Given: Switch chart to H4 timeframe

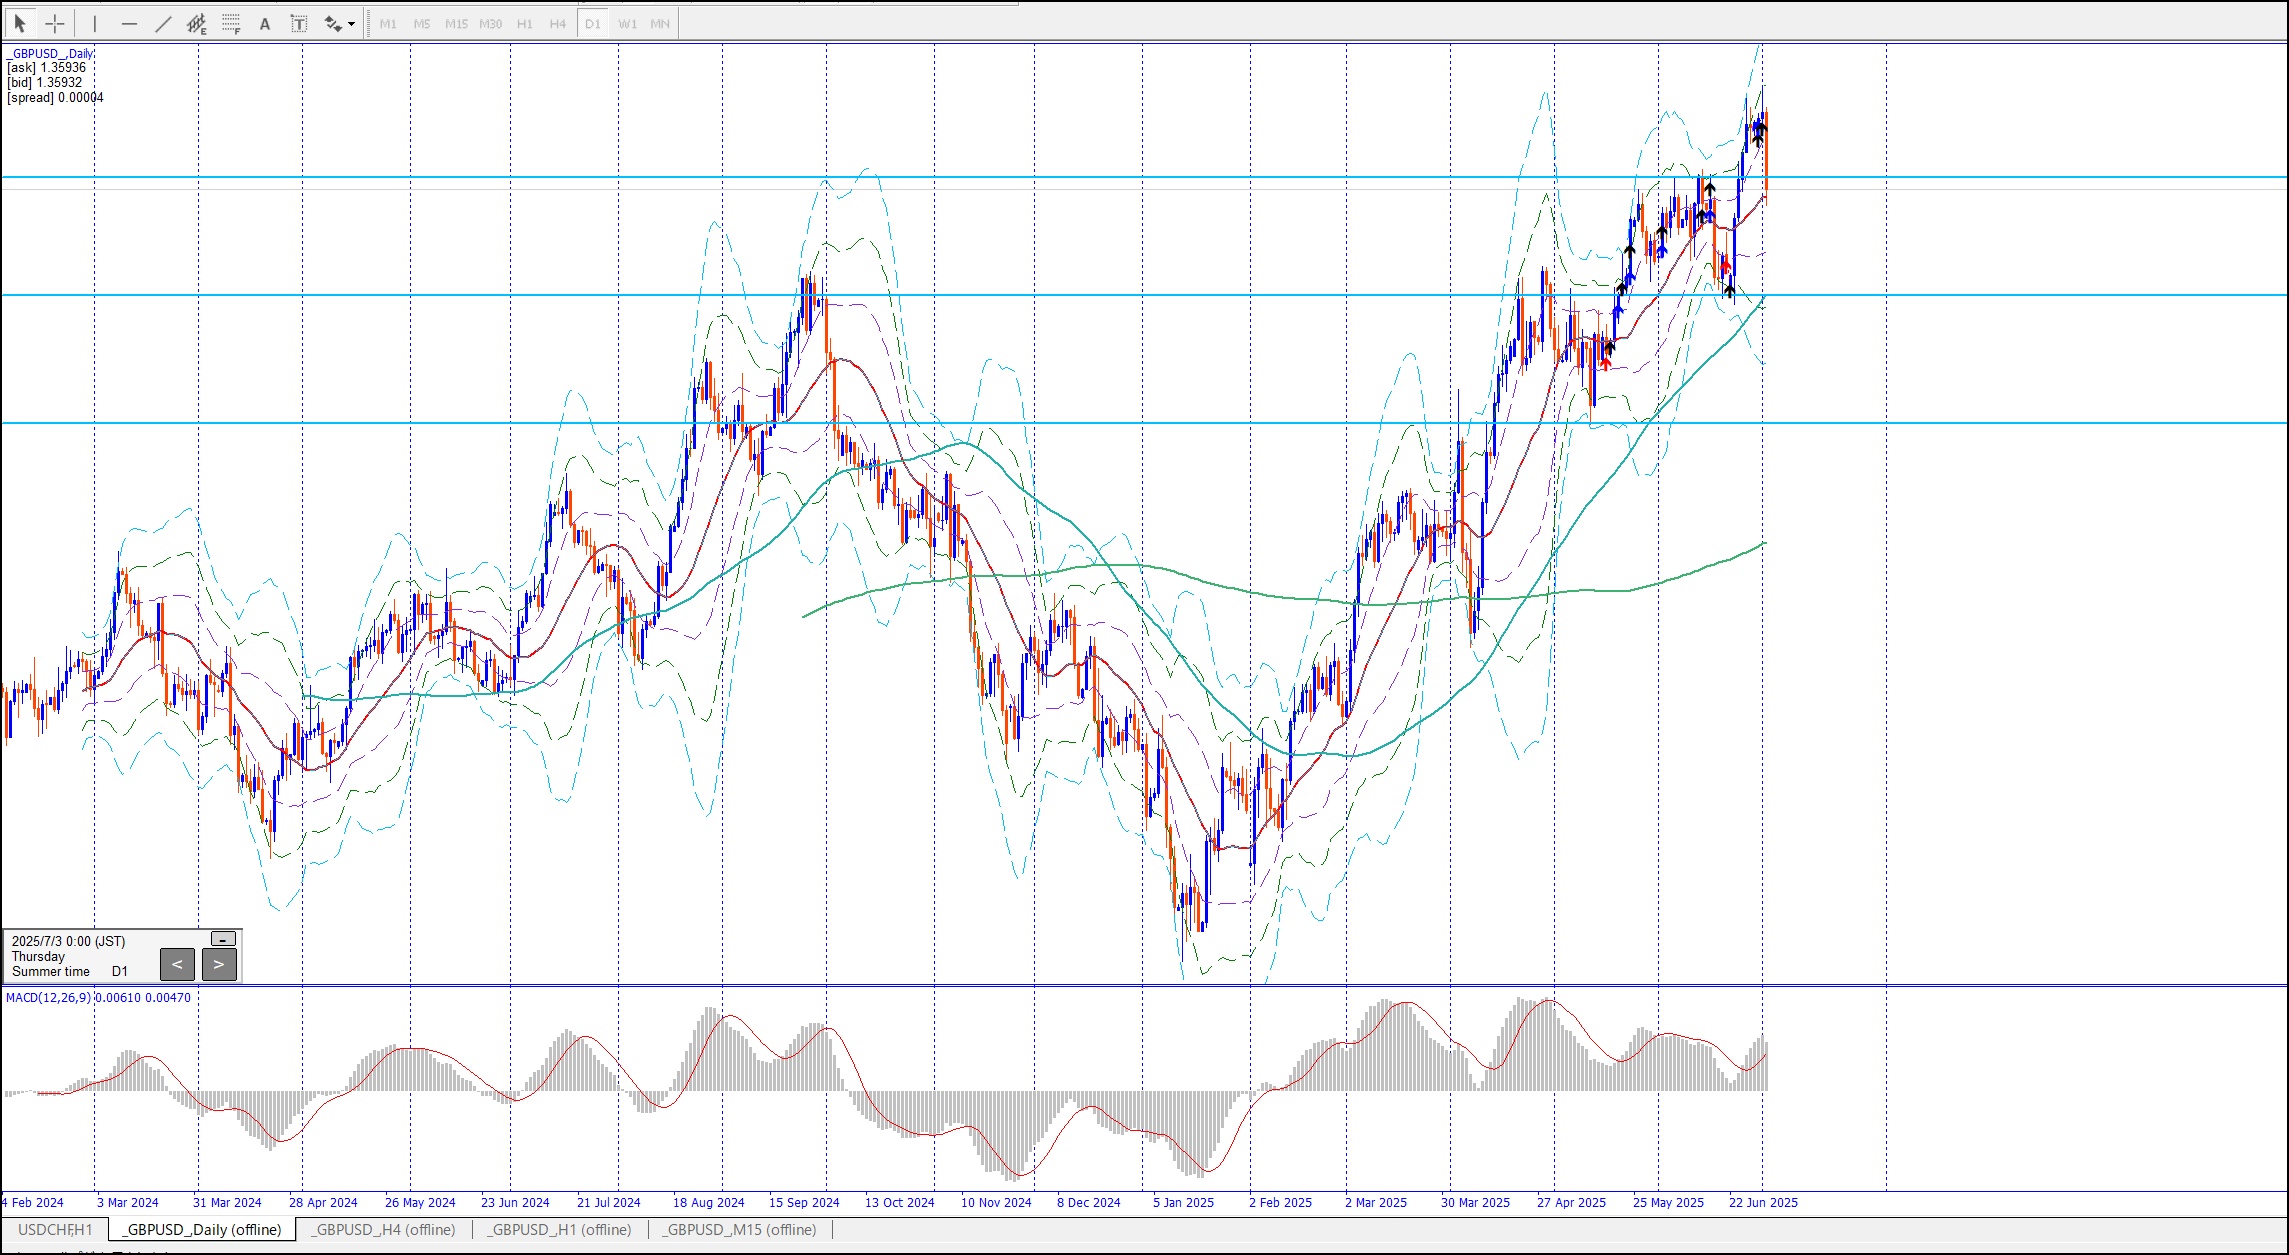Looking at the screenshot, I should click(x=558, y=23).
